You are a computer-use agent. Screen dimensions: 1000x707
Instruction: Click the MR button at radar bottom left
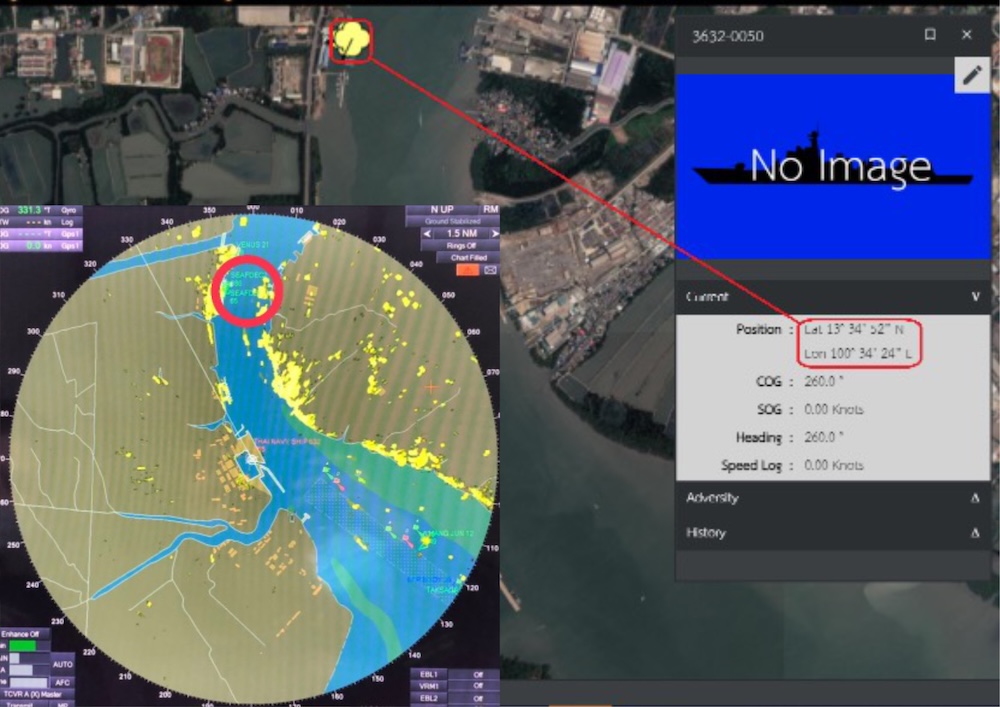62,704
